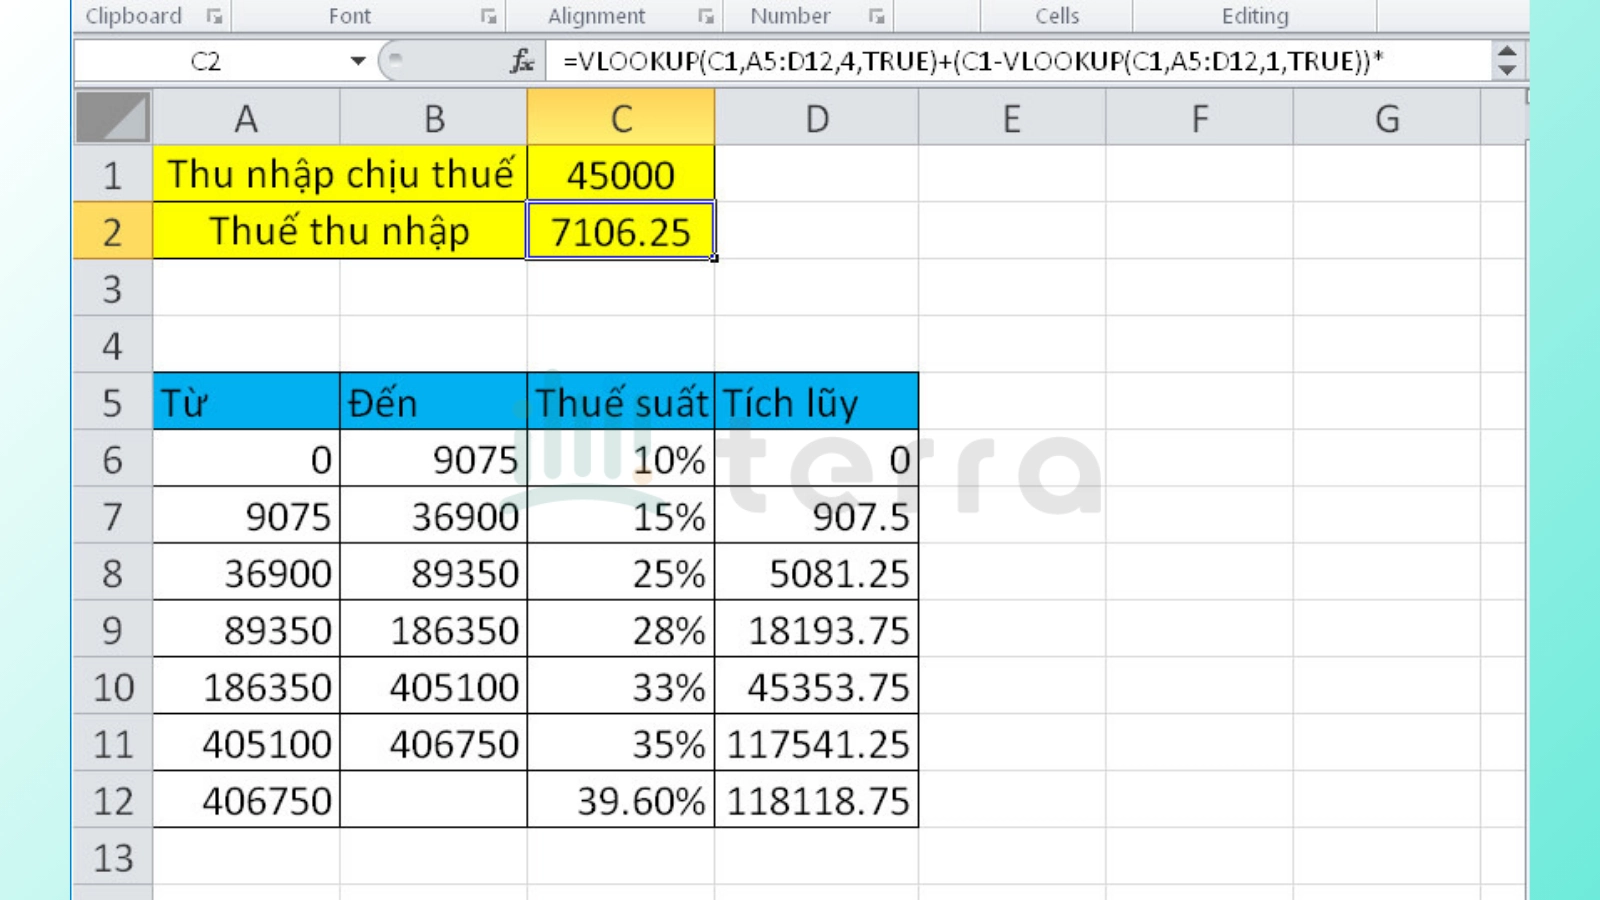
Task: Select cell with value 18193.75
Action: tap(817, 630)
